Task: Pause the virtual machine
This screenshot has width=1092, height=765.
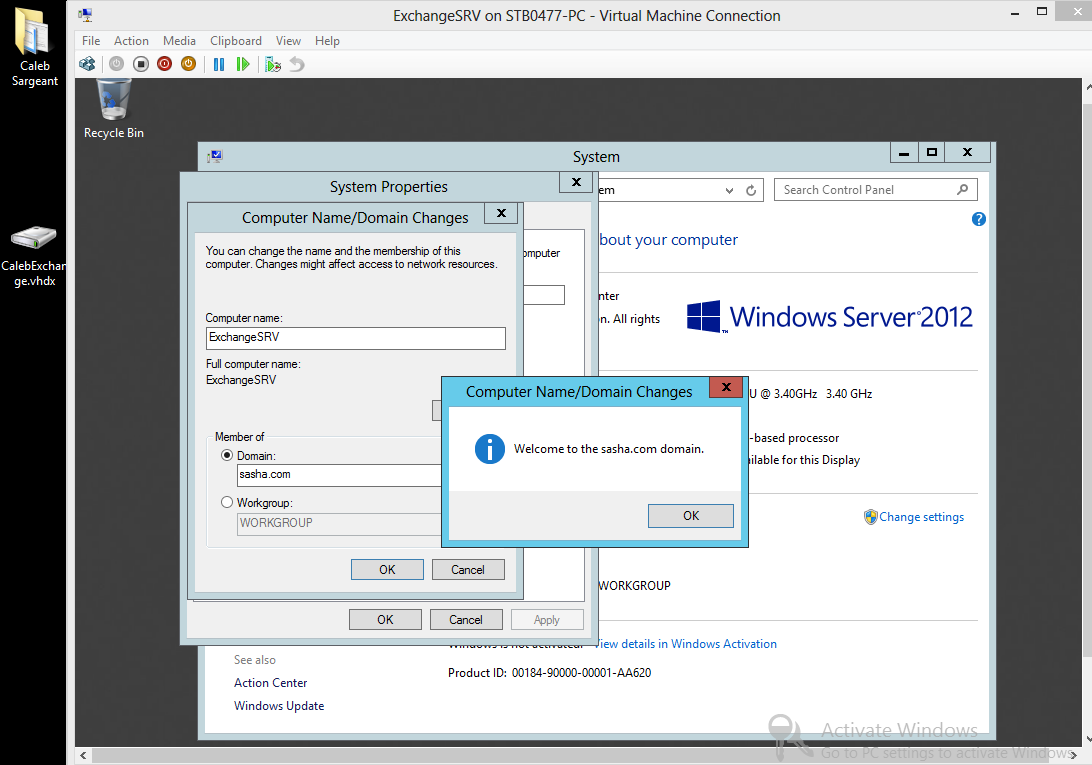Action: tap(219, 64)
